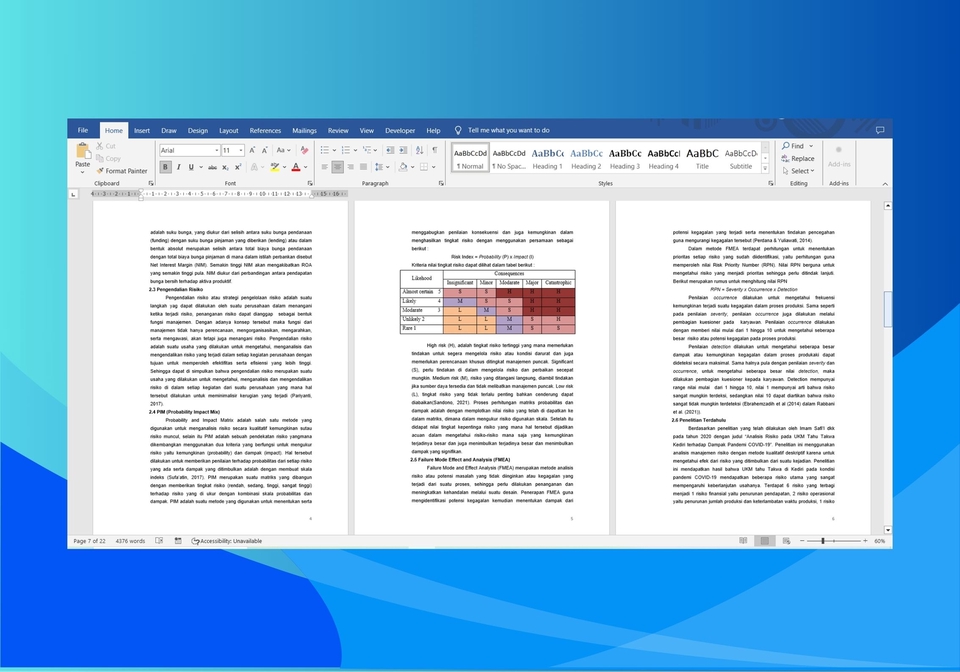Screen dimensions: 960x672
Task: Switch to the Review tab
Action: [x=338, y=130]
